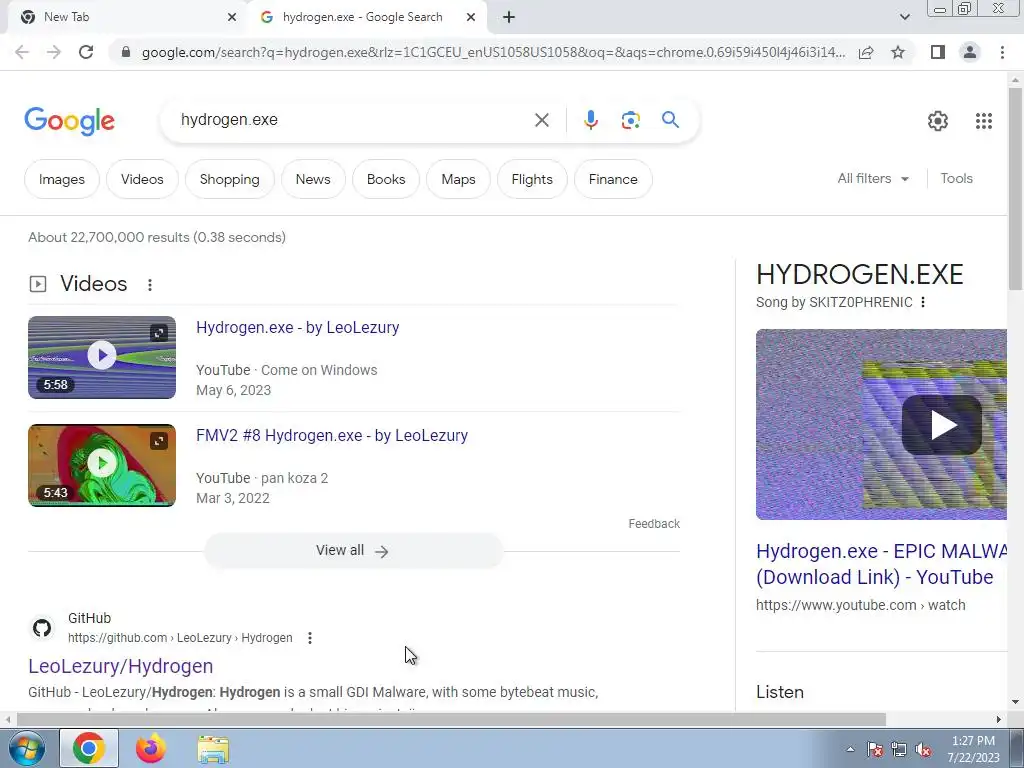Open the taskbar clock showing 1:27 PM
Viewport: 1024px width, 768px height.
(x=973, y=749)
